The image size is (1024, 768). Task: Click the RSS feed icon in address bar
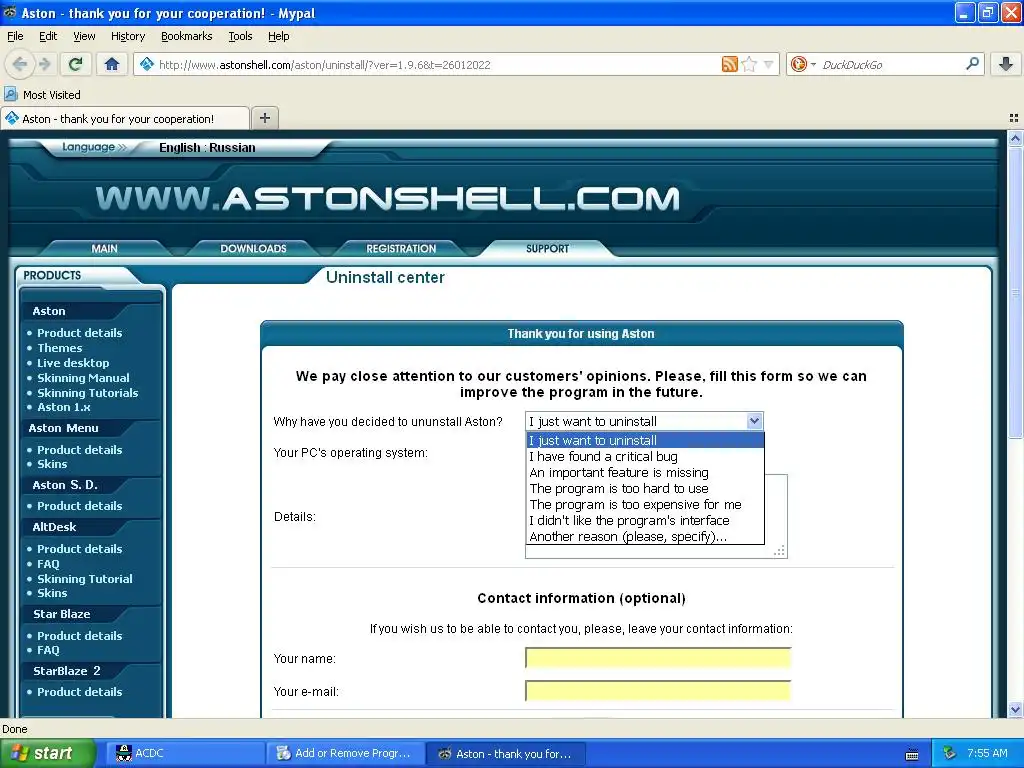pos(729,64)
